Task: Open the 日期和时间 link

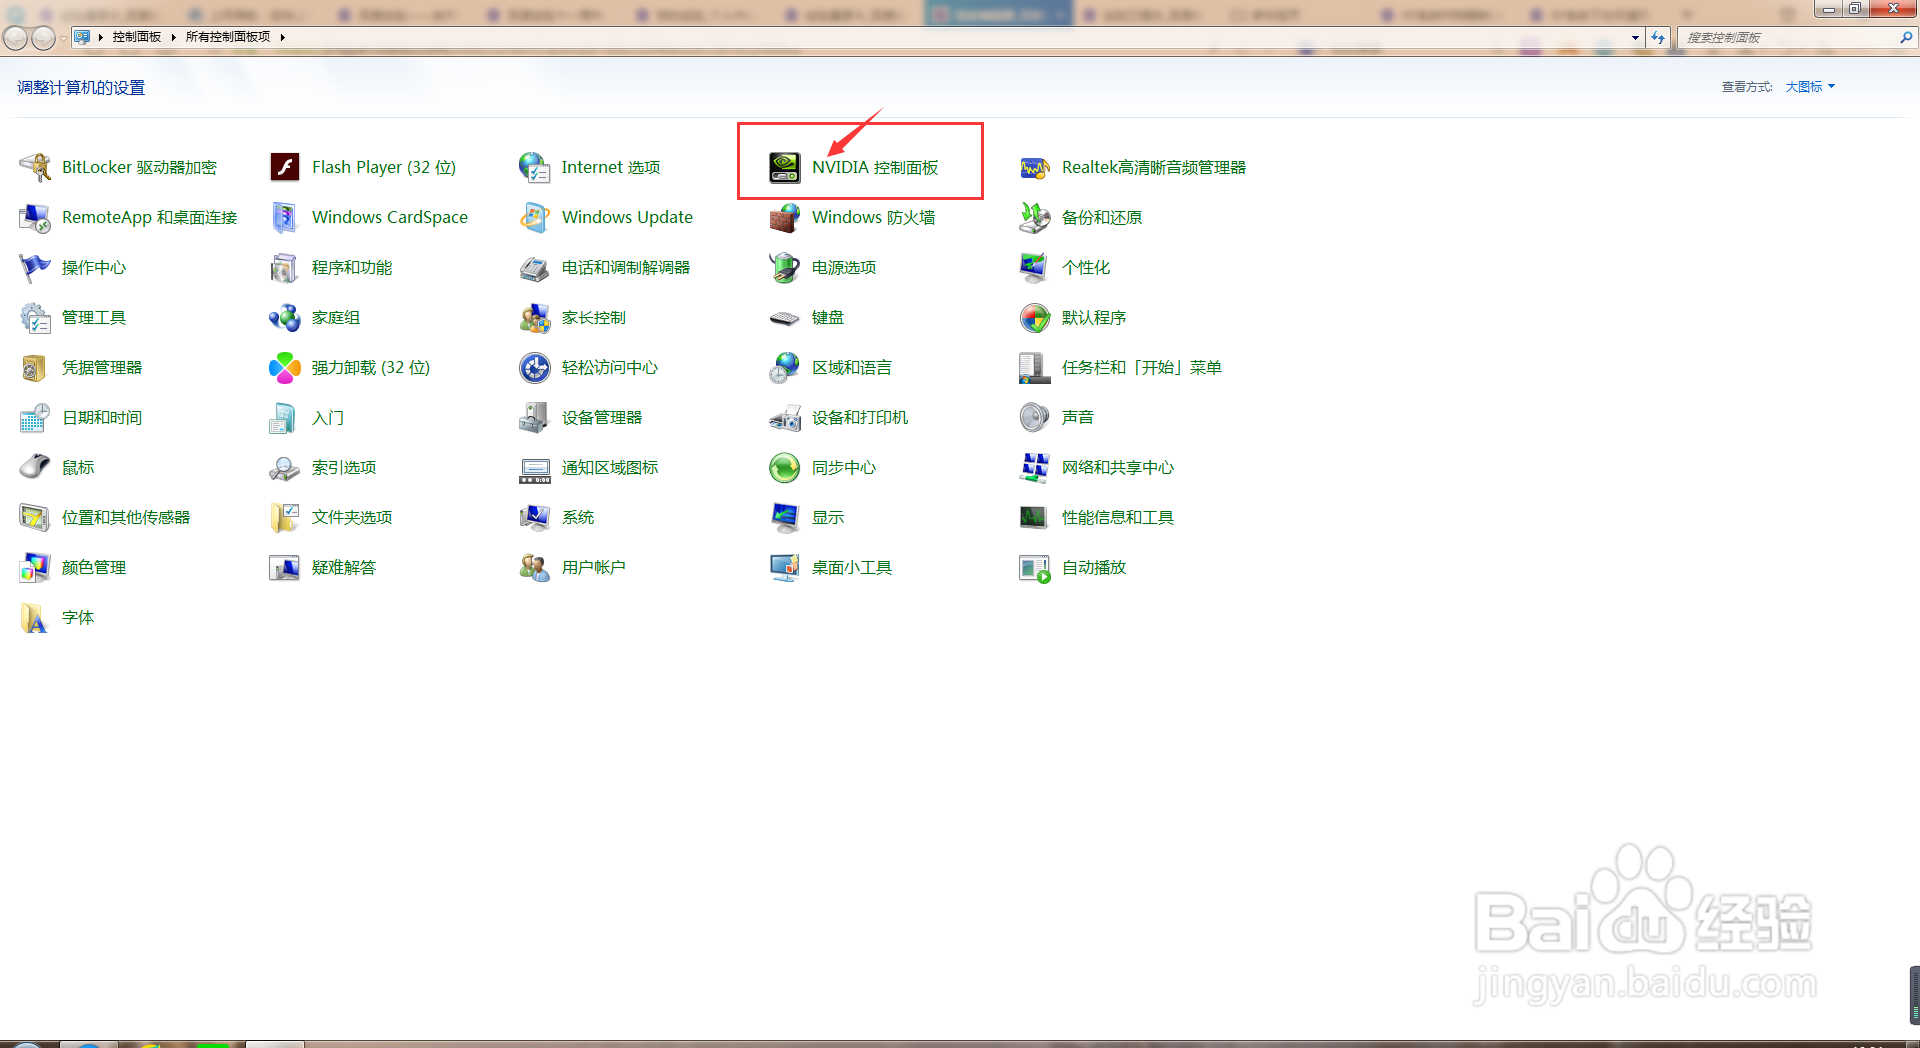Action: (x=102, y=417)
